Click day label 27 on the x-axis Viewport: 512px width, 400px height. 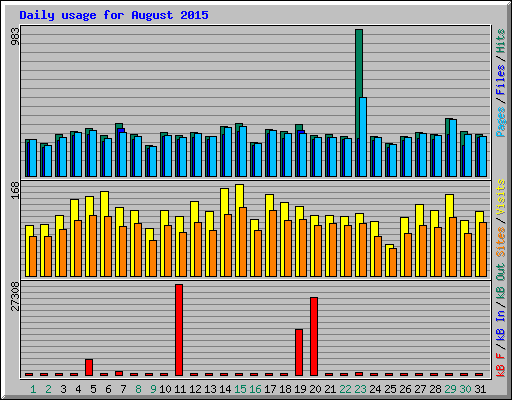point(420,389)
